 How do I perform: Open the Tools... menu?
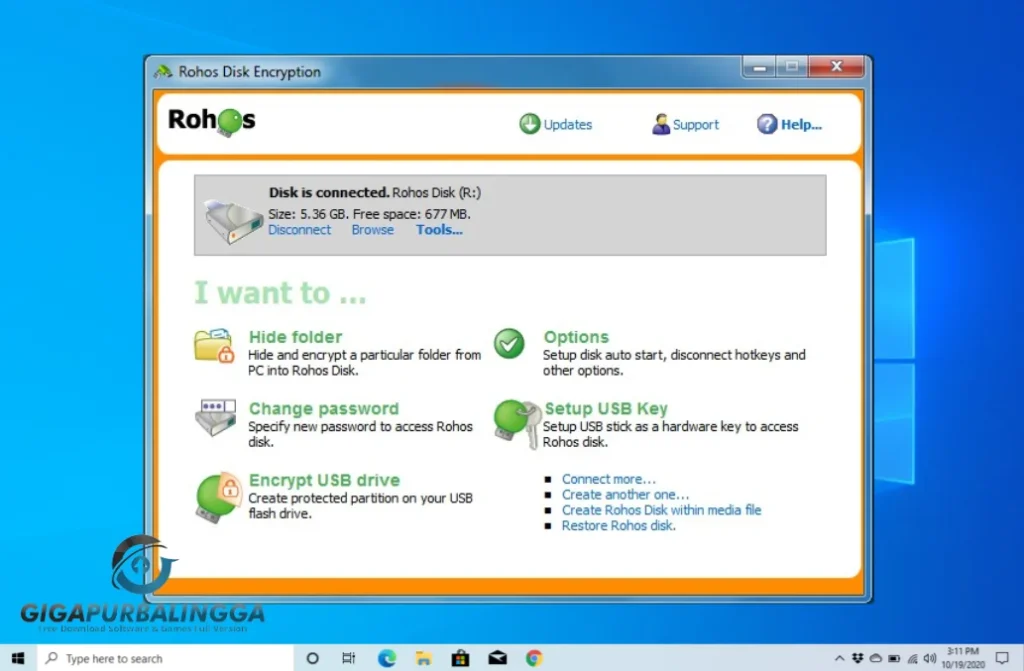(x=438, y=229)
